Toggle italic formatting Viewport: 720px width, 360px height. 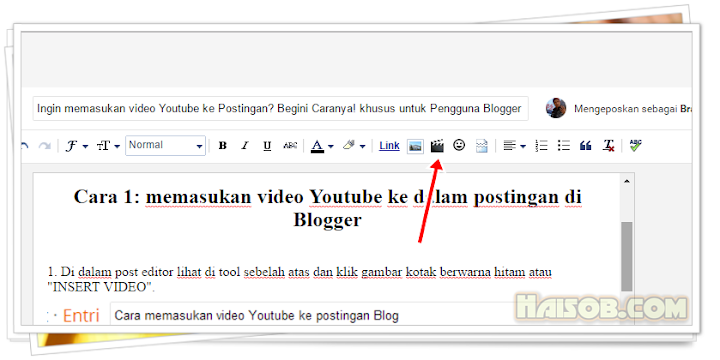[x=245, y=146]
